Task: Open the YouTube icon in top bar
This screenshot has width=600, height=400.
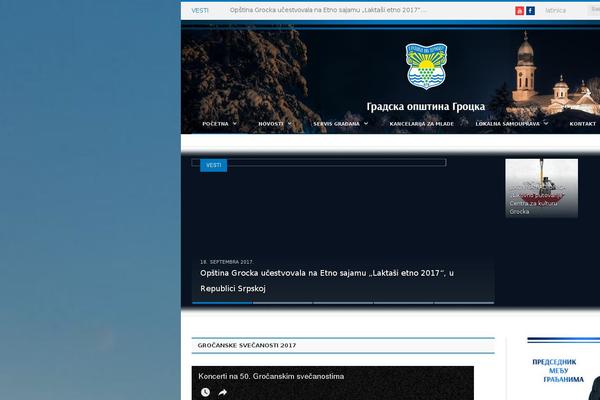Action: click(519, 11)
